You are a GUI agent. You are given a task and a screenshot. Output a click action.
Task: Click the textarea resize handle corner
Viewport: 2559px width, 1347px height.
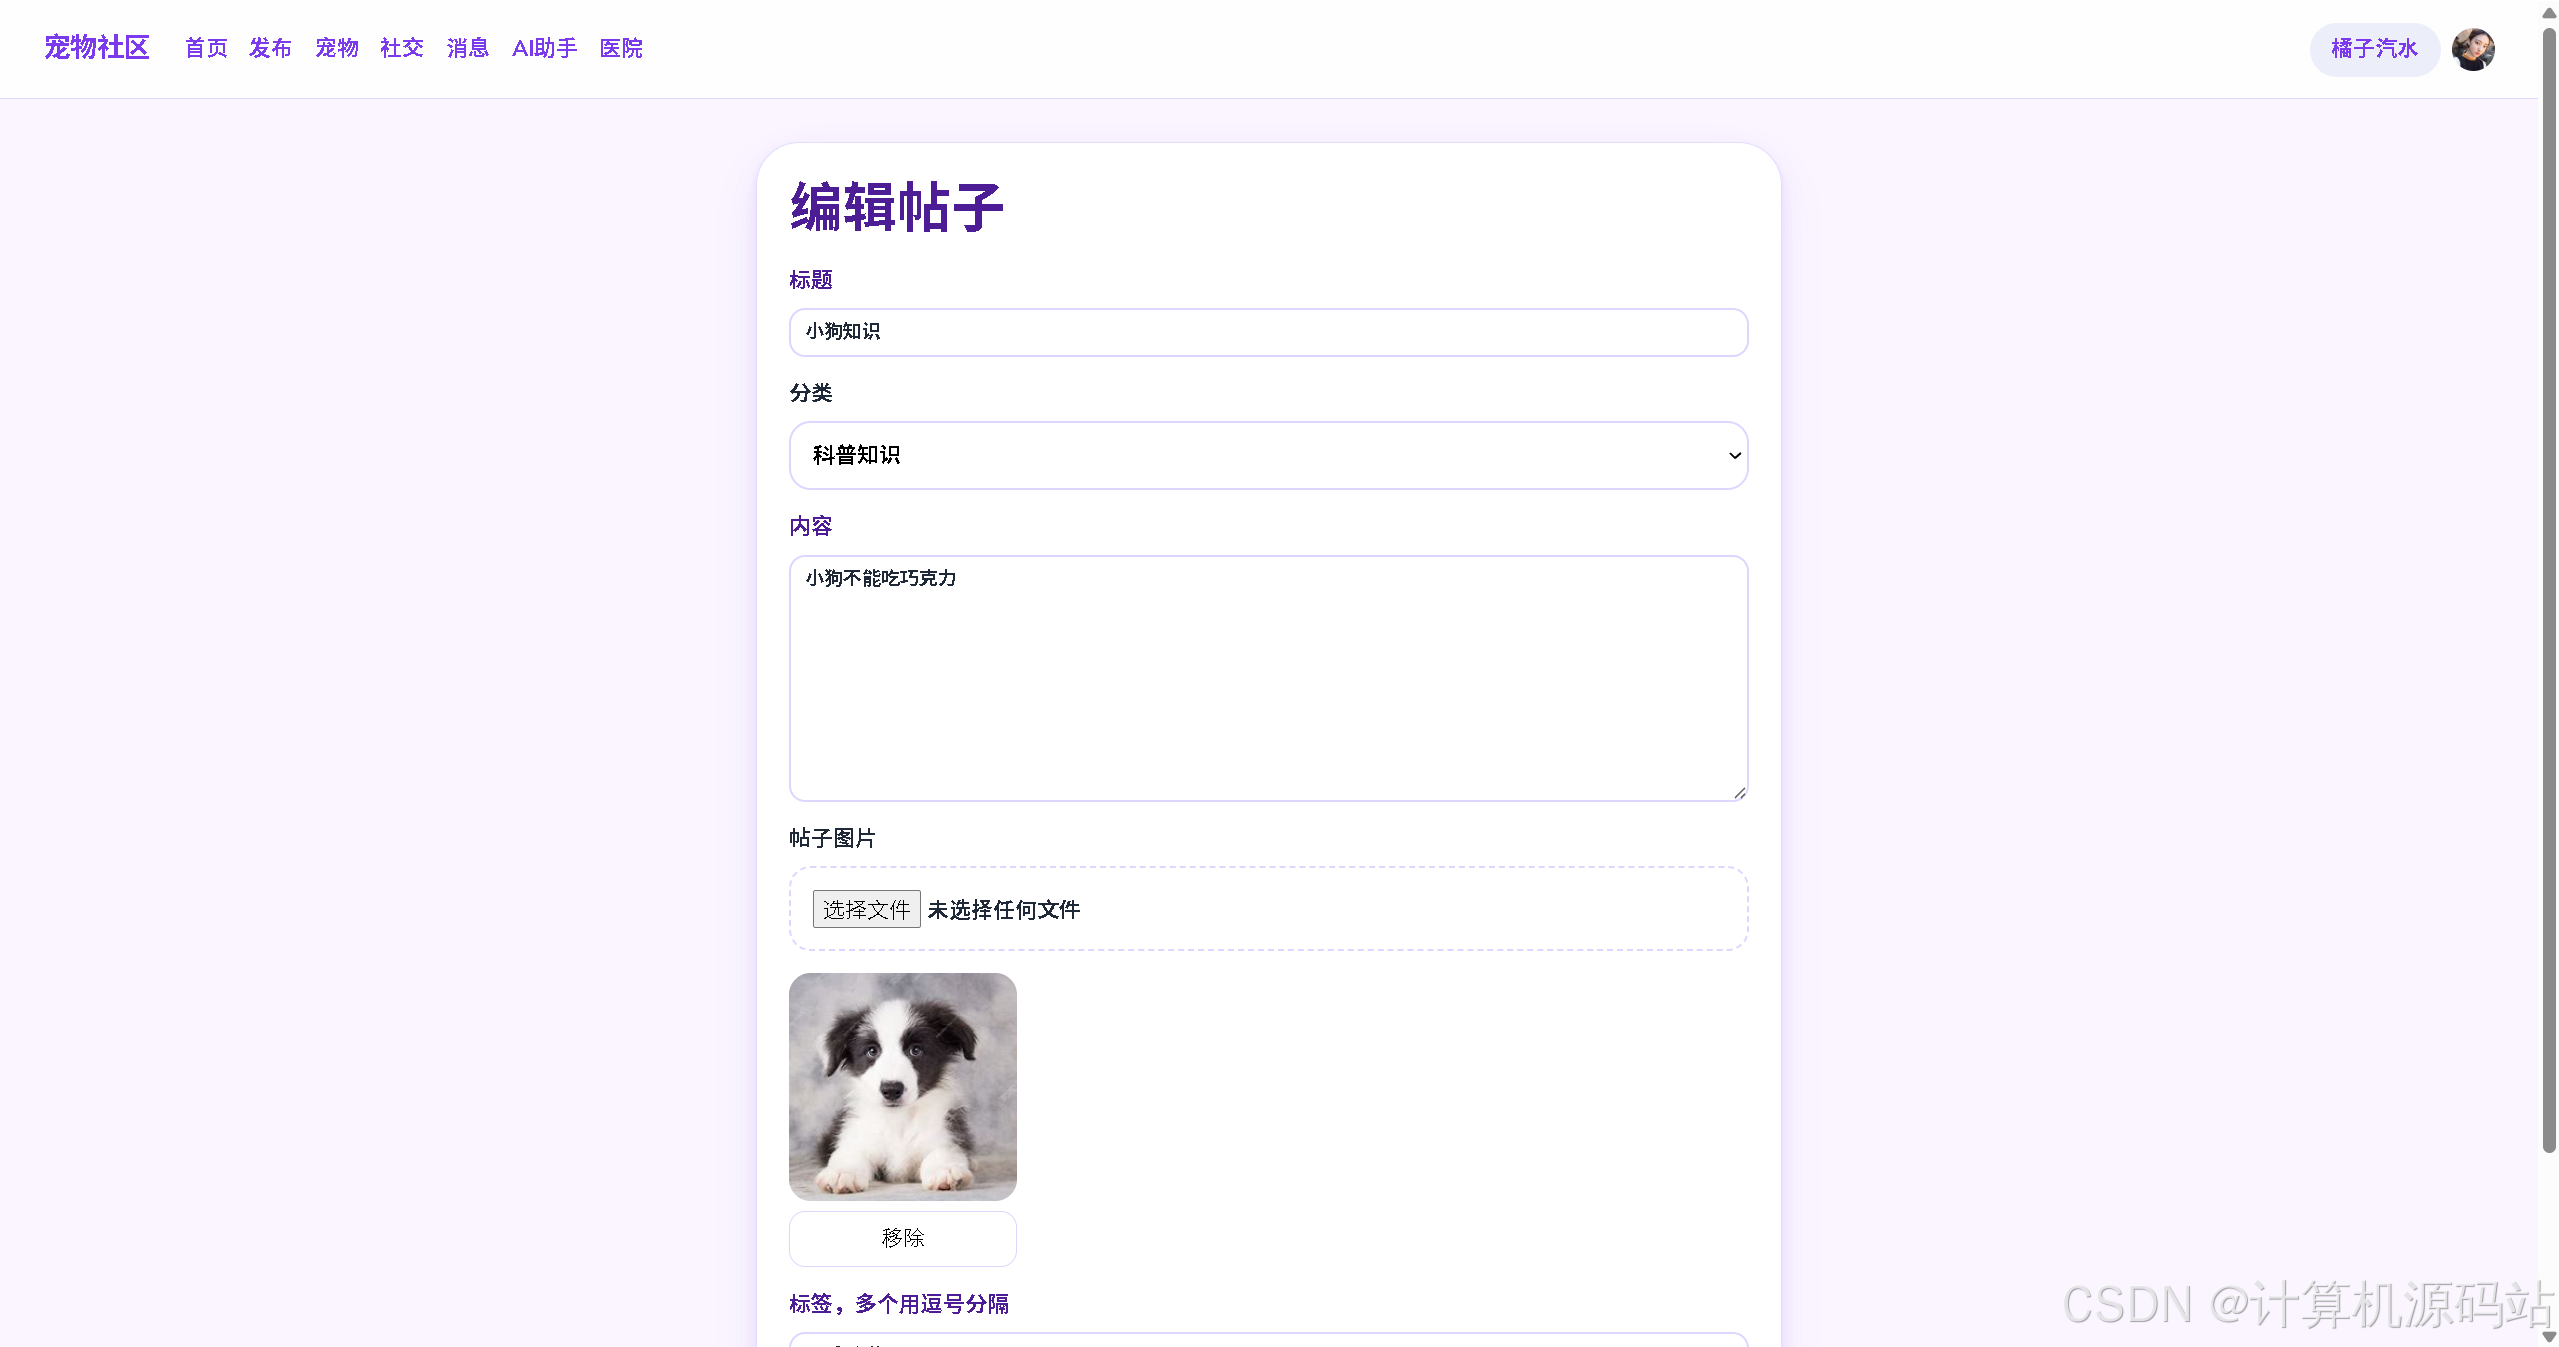[x=1739, y=792]
